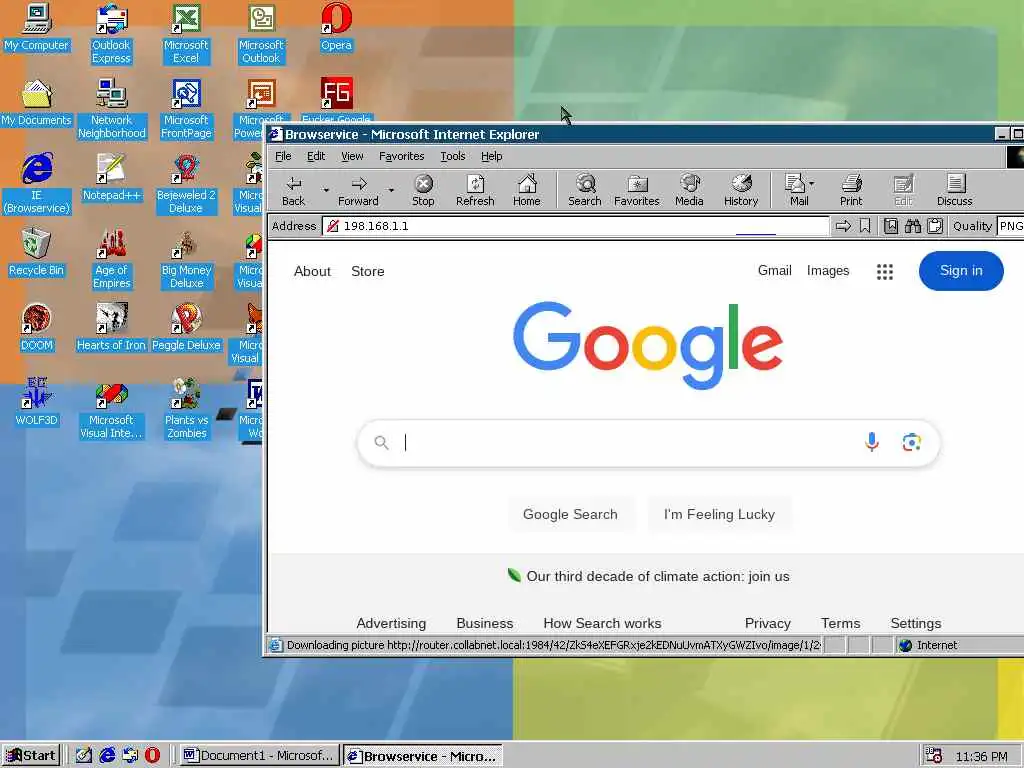Viewport: 1024px width, 768px height.
Task: Select the My Computer desktop icon
Action: point(37,27)
